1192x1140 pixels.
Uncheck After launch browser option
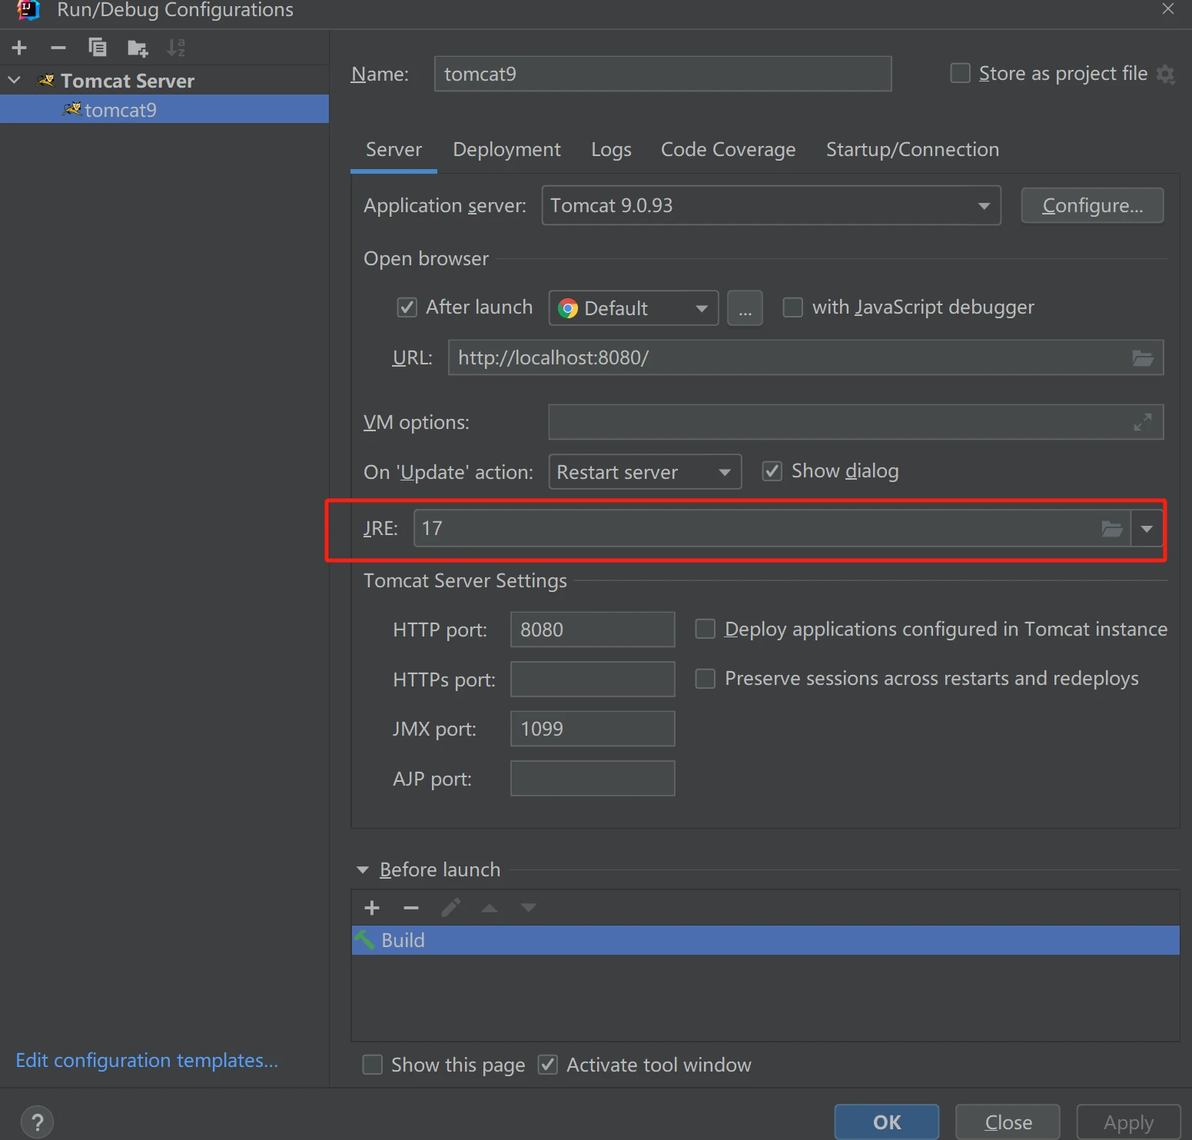tap(407, 307)
